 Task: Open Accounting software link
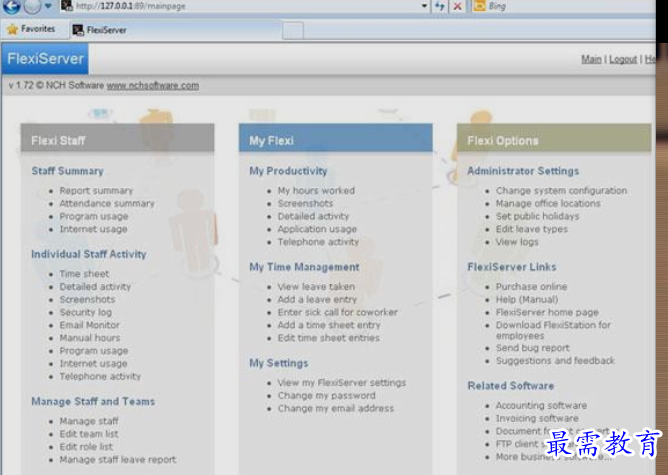(541, 405)
